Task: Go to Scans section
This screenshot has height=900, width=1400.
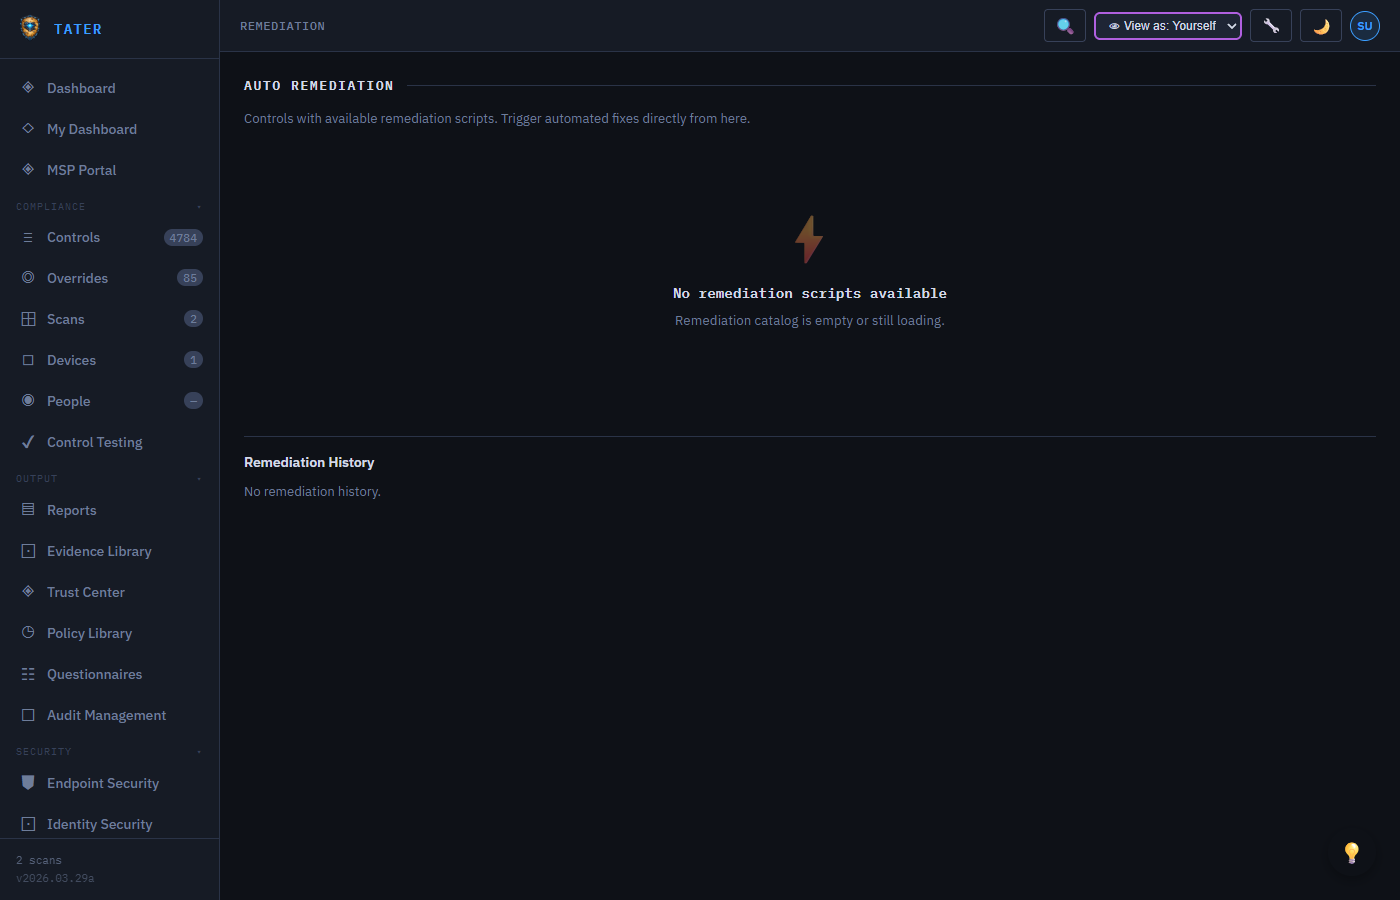Action: (65, 319)
